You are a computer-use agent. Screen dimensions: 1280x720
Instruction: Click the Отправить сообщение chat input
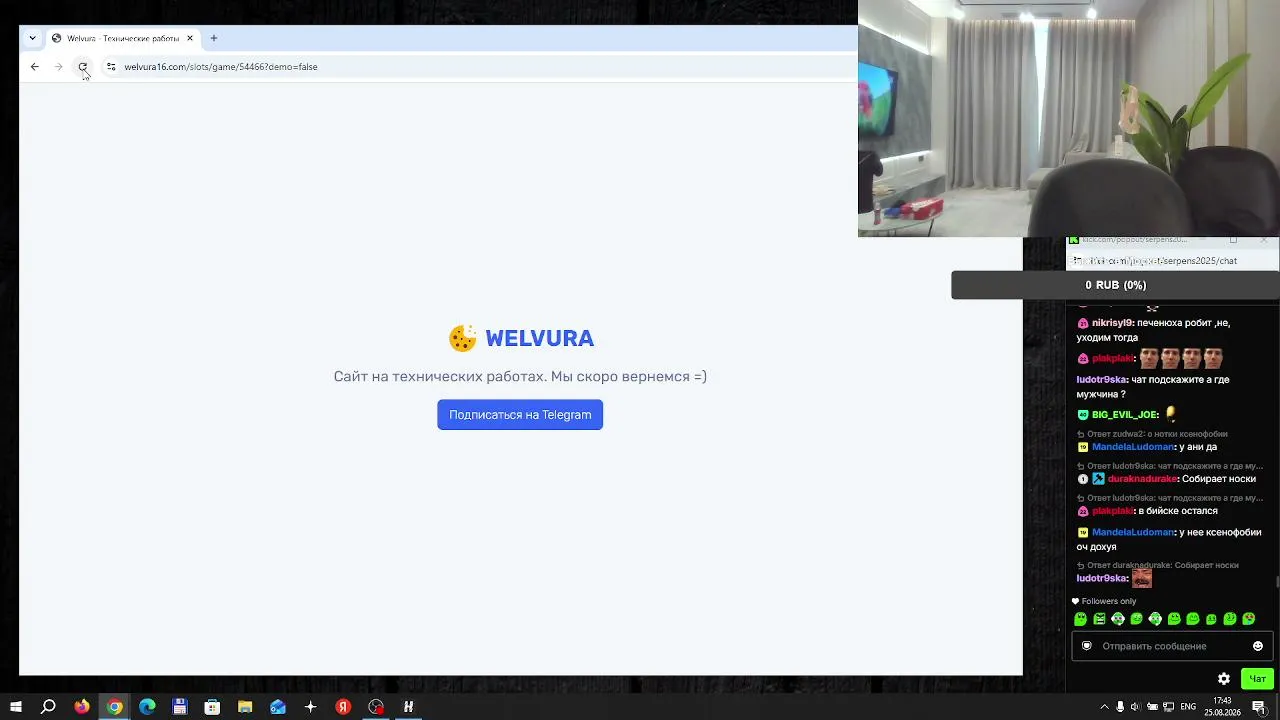point(1170,646)
